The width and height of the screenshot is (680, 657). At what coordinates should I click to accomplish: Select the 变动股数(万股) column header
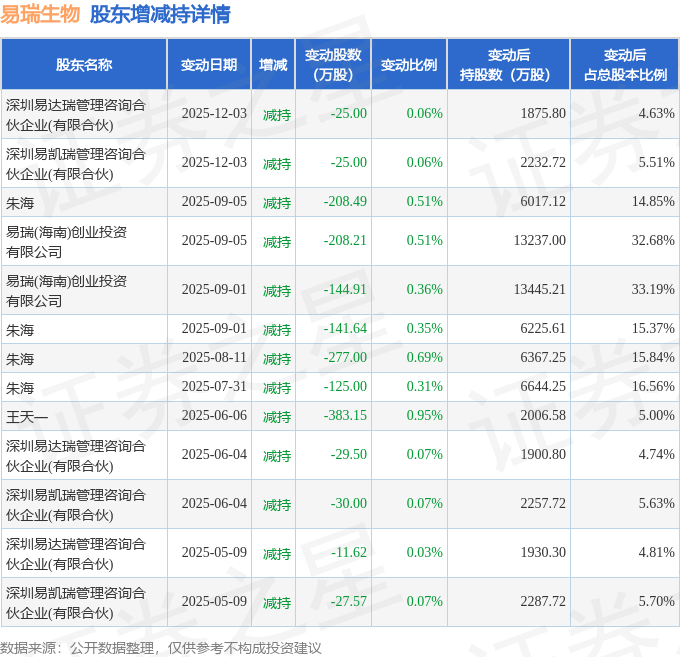pos(333,65)
